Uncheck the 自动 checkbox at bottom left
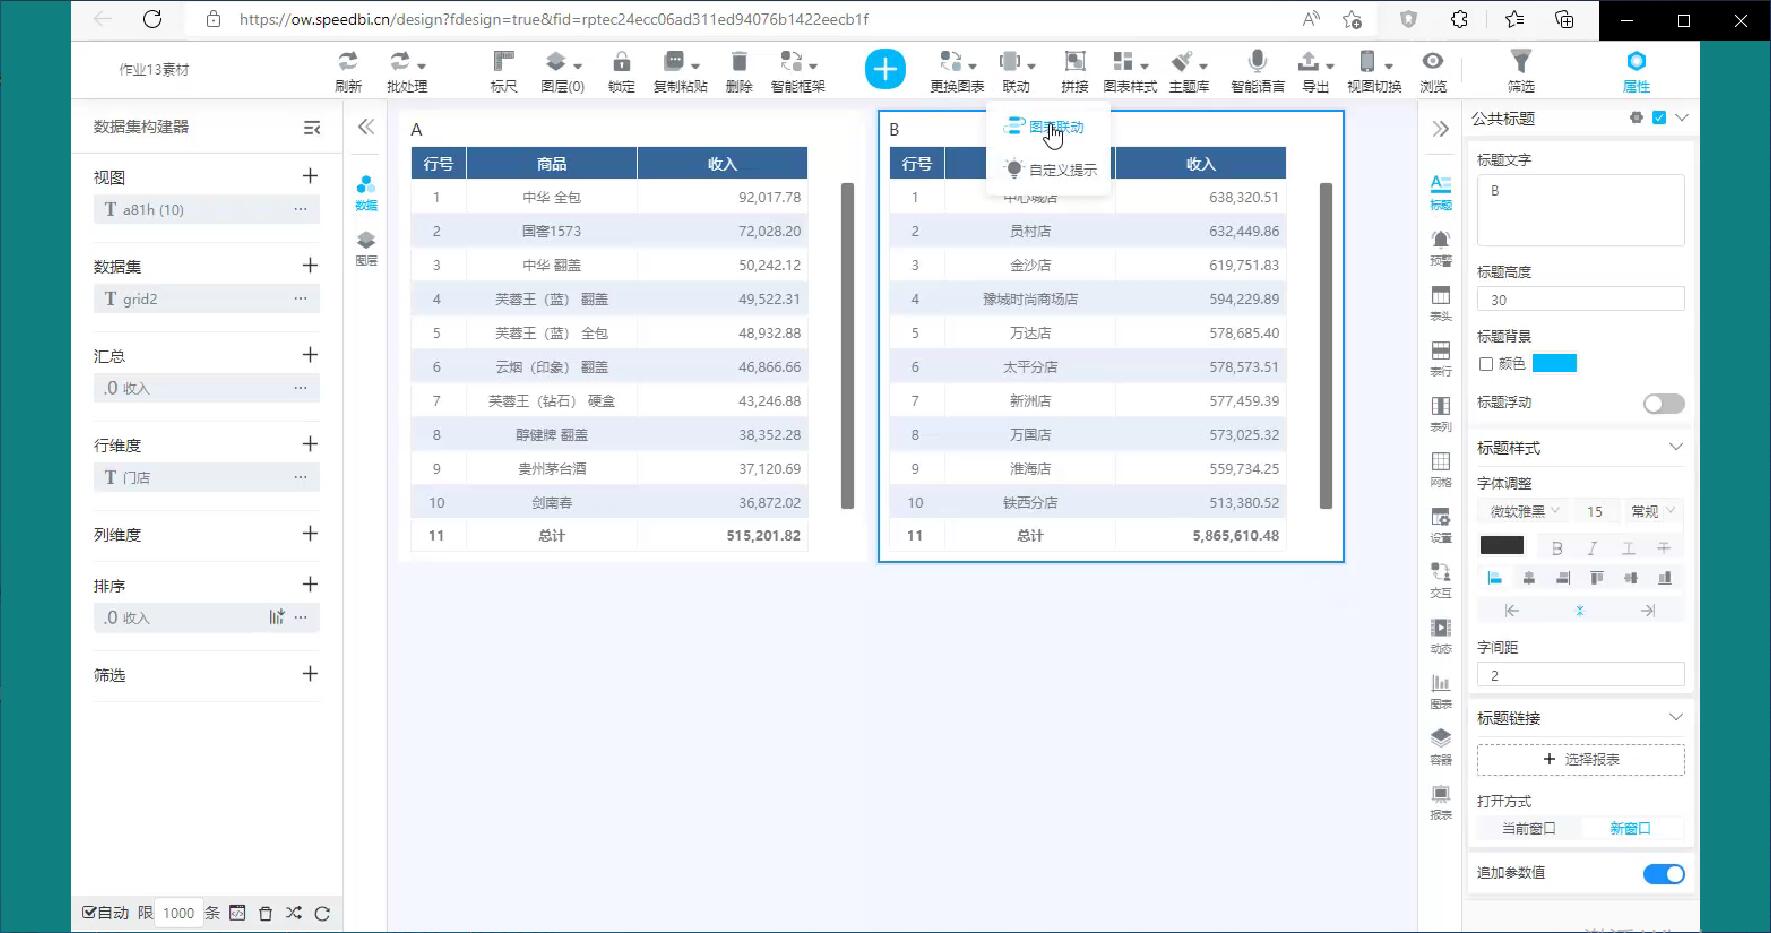 click(90, 912)
